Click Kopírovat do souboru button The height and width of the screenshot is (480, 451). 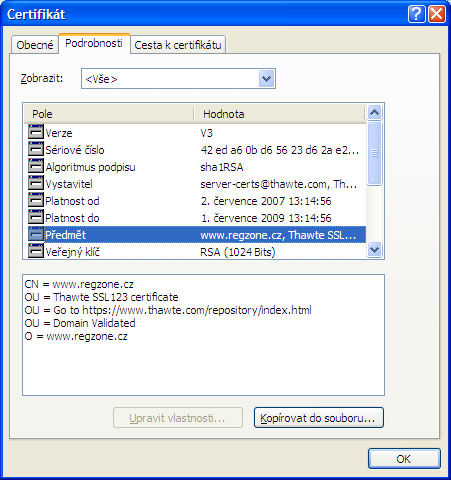[x=319, y=418]
